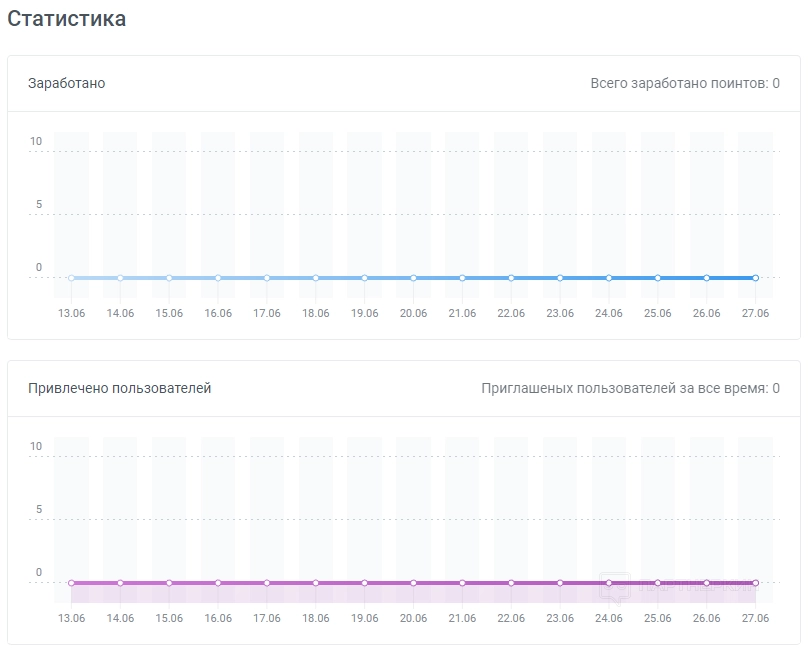
Task: Select the 16.06 marker on the Заработано chart
Action: (x=218, y=278)
